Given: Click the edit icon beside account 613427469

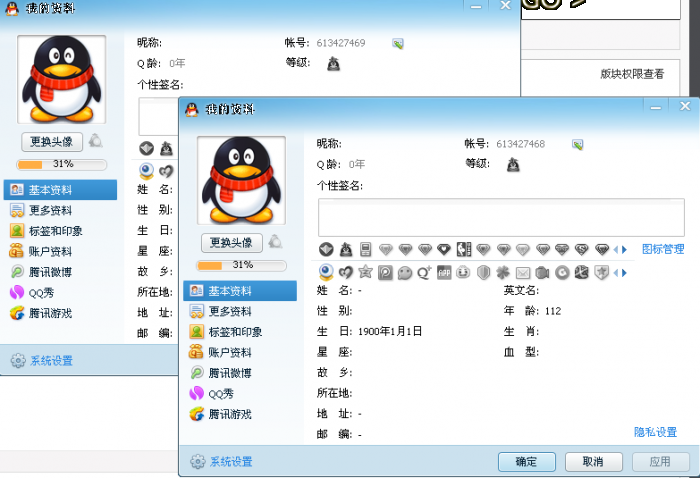Looking at the screenshot, I should (x=398, y=43).
